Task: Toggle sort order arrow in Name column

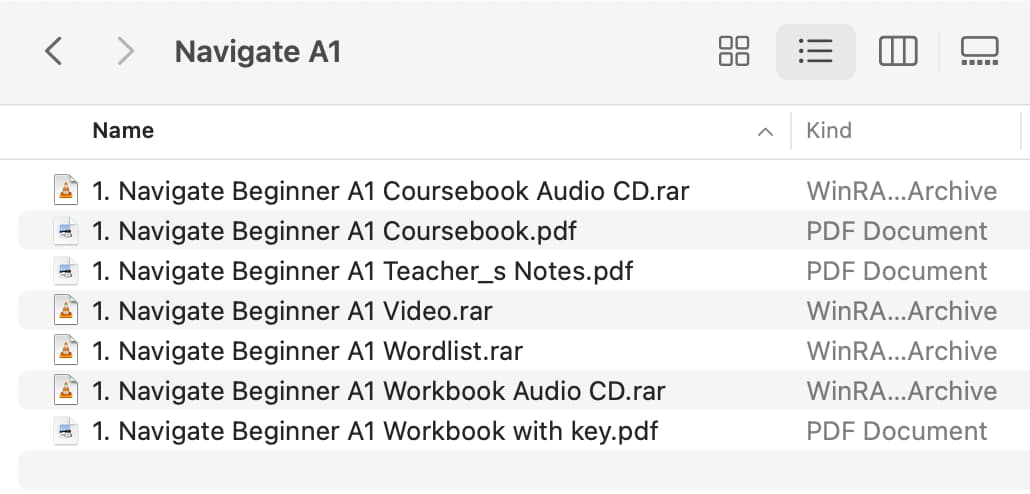Action: [x=765, y=132]
